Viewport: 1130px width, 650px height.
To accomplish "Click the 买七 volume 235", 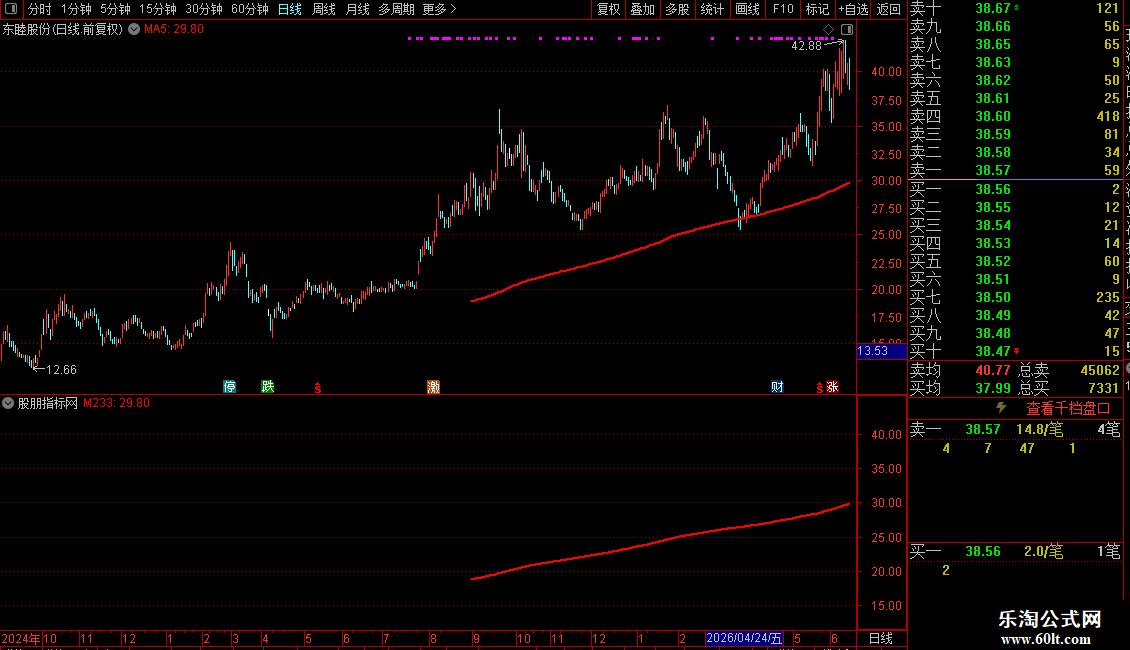I will [1108, 298].
